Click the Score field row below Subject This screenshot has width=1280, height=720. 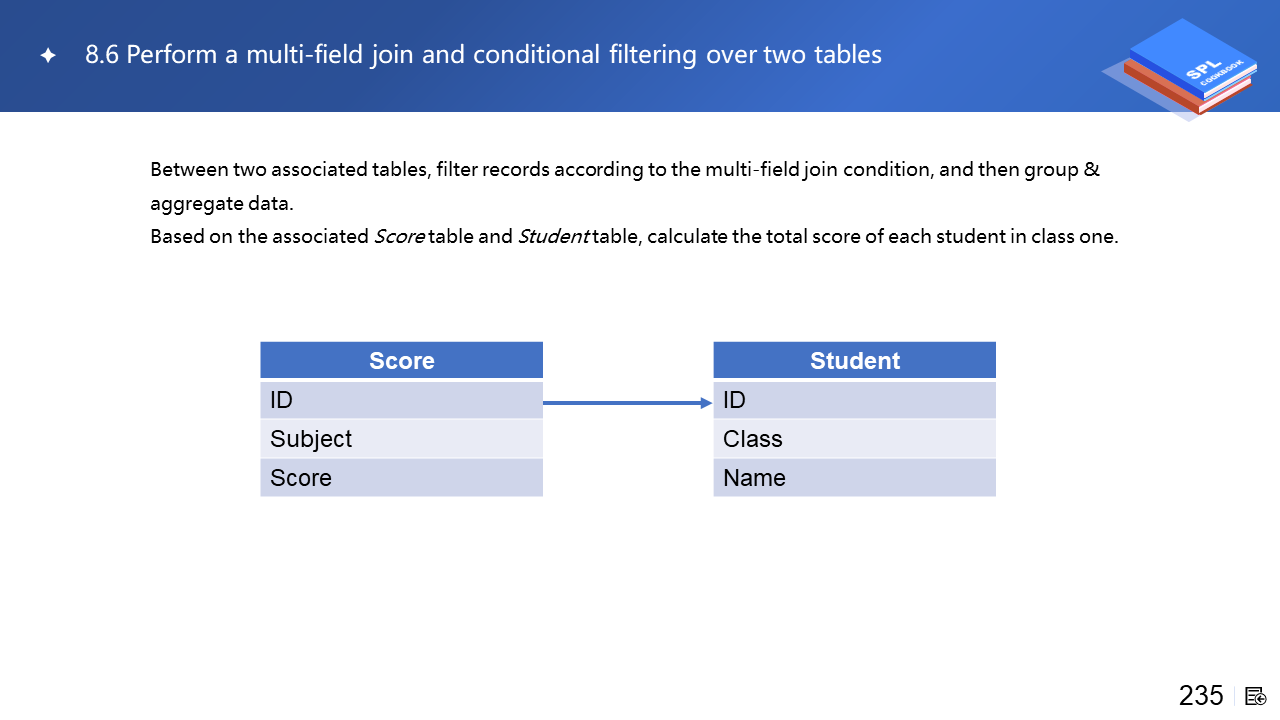click(401, 478)
